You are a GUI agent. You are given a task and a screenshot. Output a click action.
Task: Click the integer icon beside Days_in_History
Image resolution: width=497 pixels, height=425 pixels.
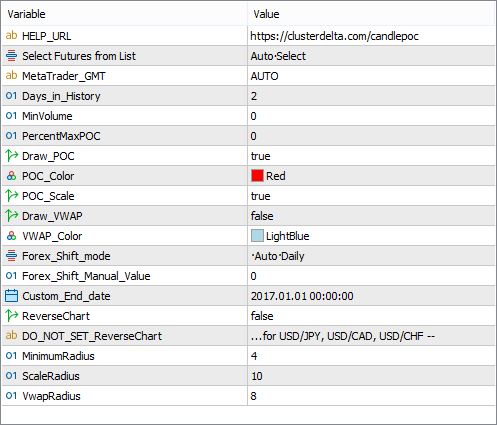[11, 96]
